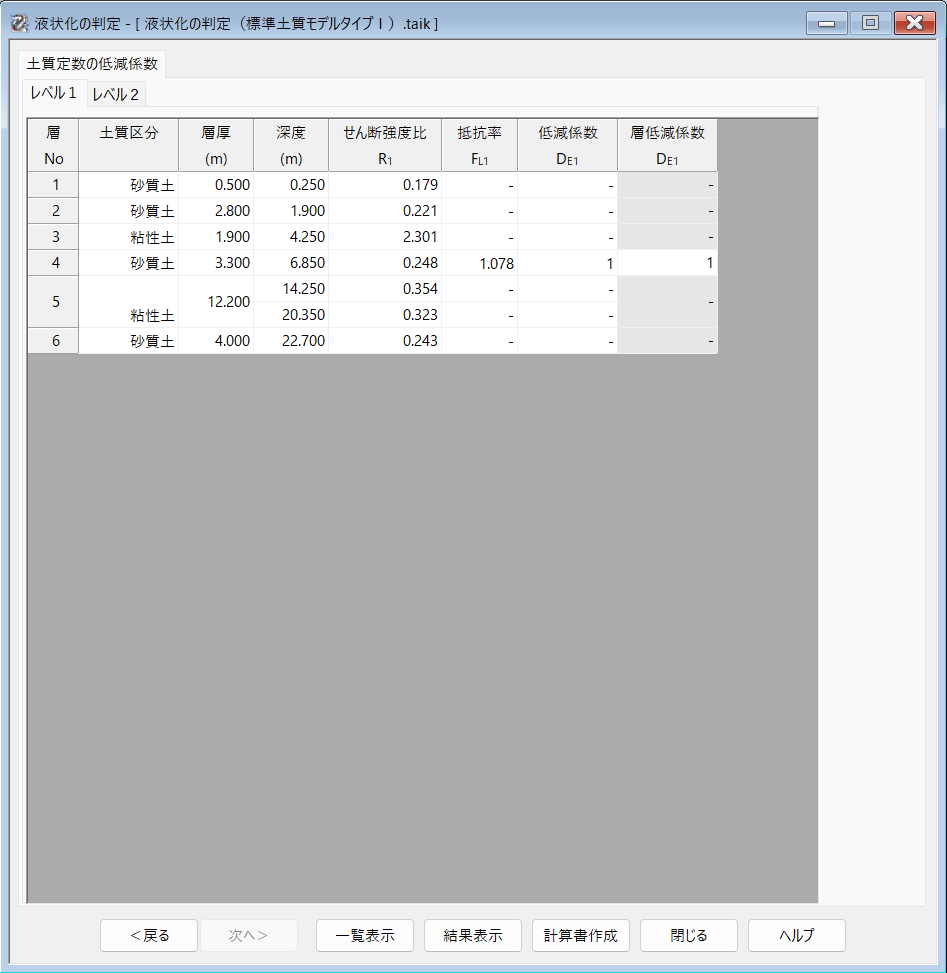
Task: Open the 土質定数の低減係数 tab
Action: [92, 64]
